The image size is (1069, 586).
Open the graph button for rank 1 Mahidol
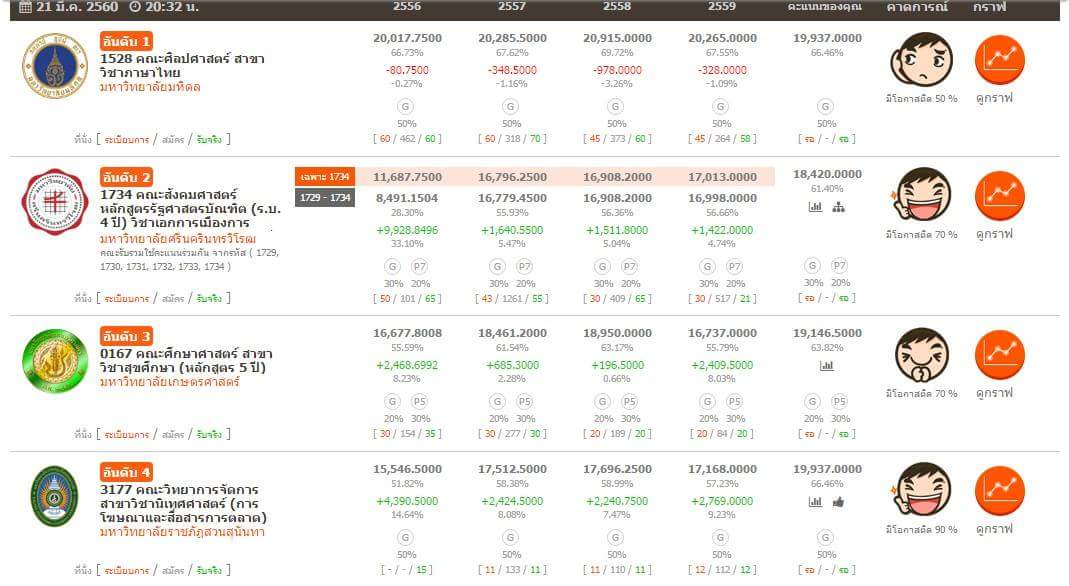pyautogui.click(x=999, y=60)
